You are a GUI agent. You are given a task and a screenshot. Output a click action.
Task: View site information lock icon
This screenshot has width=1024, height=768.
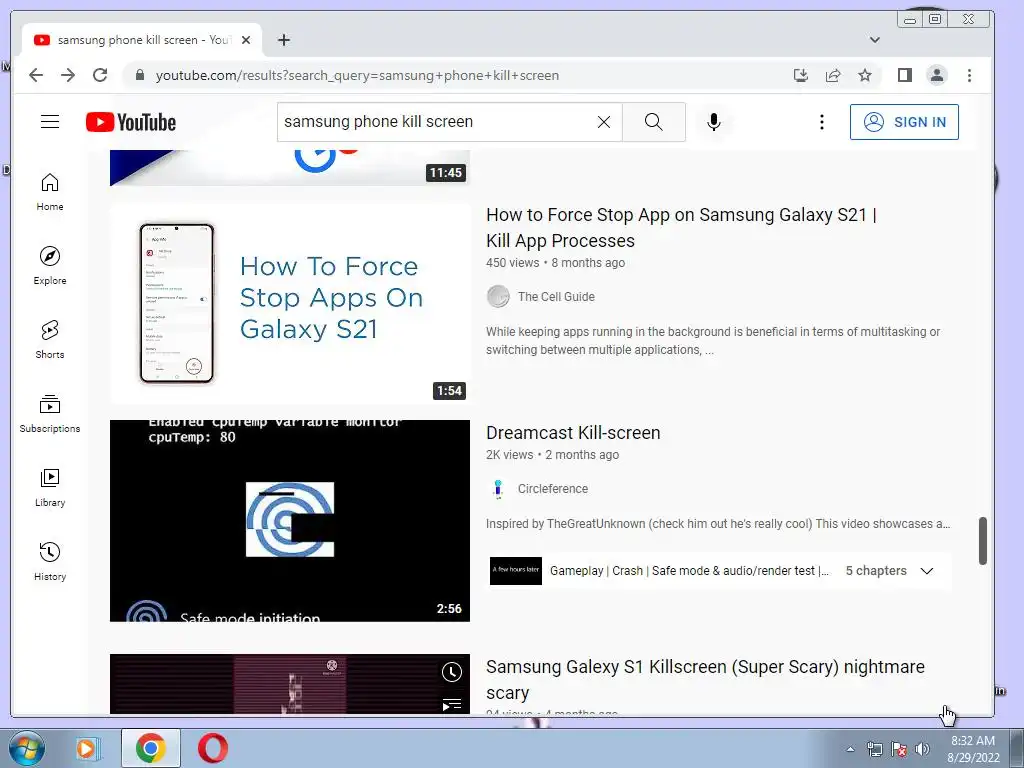pyautogui.click(x=139, y=75)
